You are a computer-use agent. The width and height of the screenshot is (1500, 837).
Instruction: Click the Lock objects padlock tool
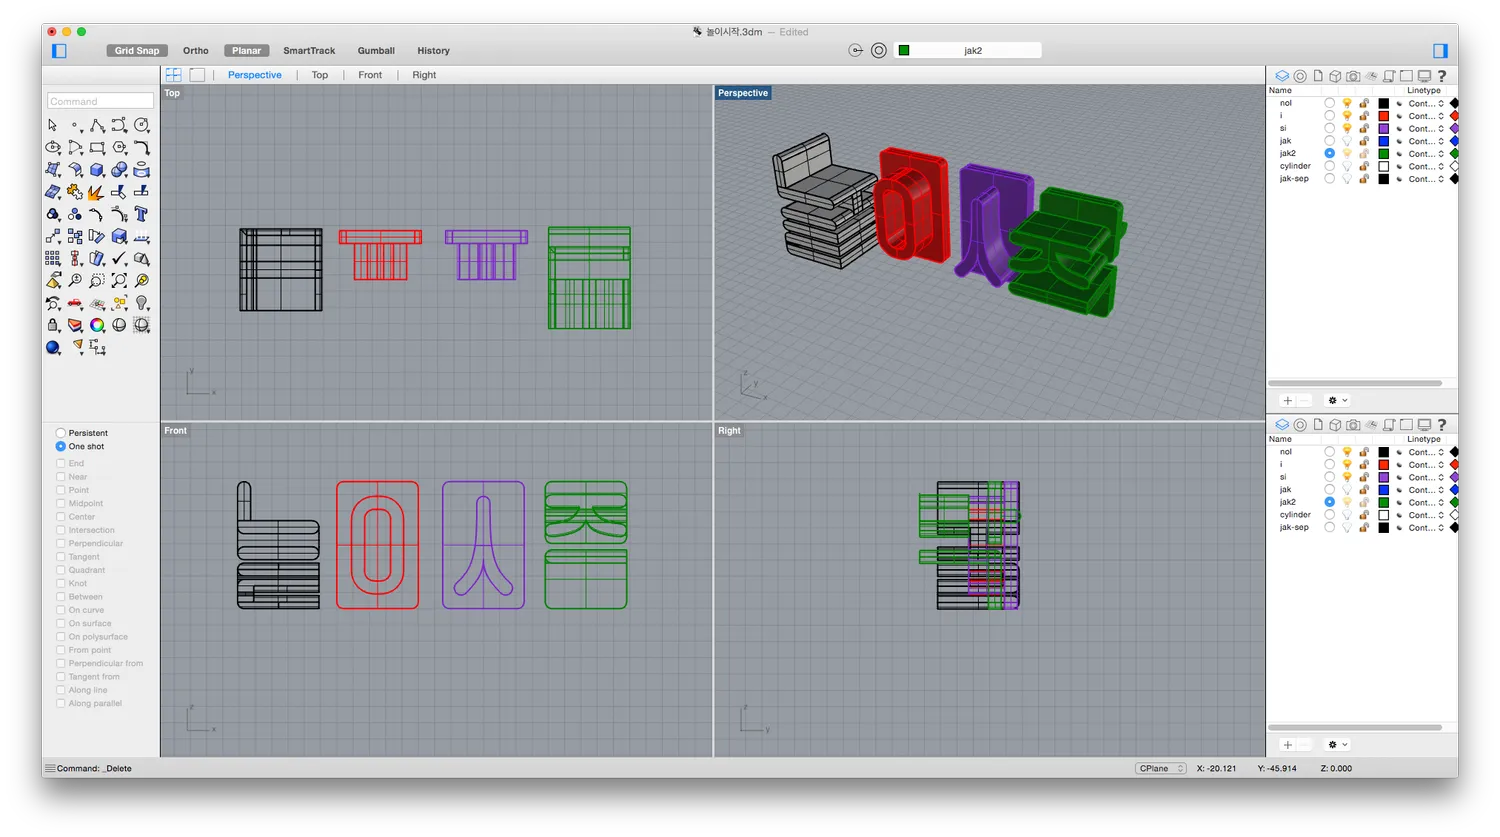point(53,325)
